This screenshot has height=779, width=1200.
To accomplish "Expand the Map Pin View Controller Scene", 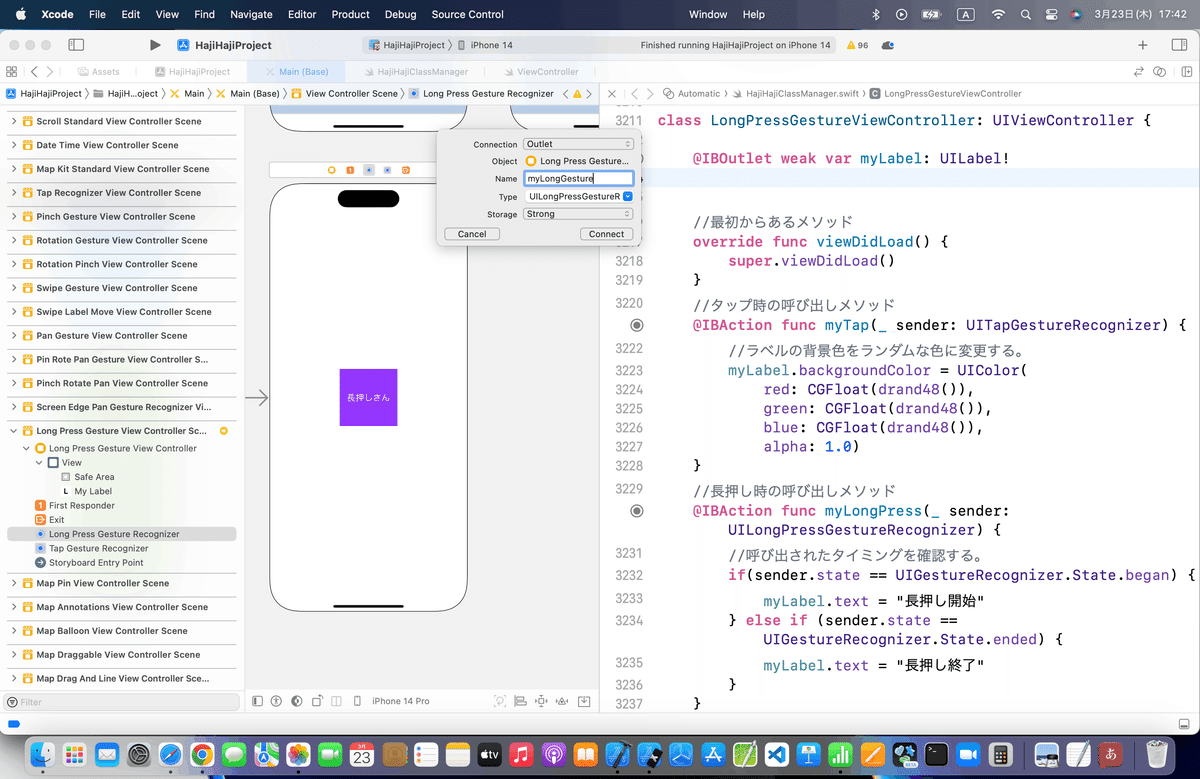I will click(x=14, y=583).
